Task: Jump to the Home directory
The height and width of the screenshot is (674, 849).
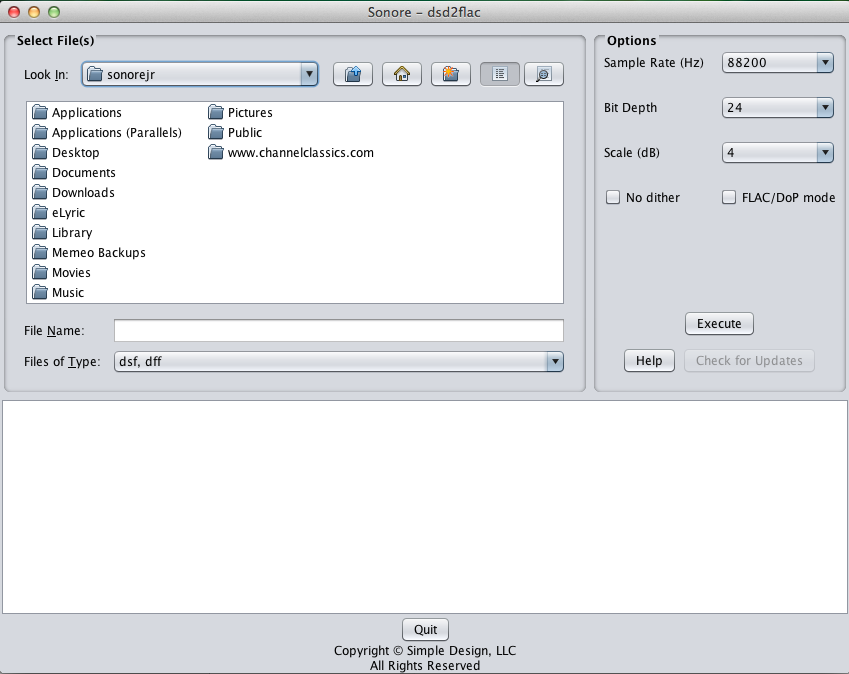Action: click(402, 74)
